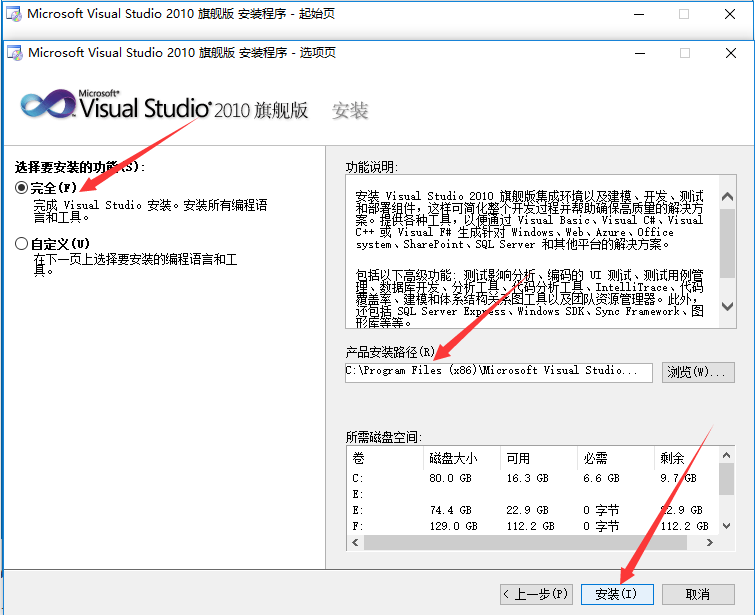Screen dimensions: 755x615
Task: Click down arrow of feature description scrollbar
Action: (x=728, y=306)
